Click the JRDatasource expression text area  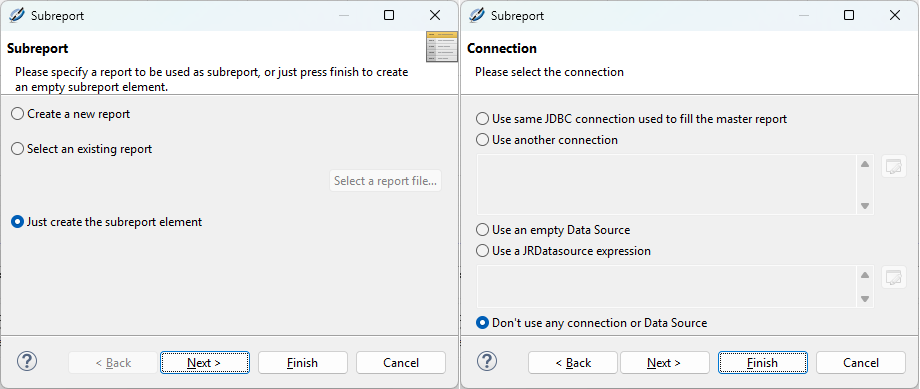point(667,286)
